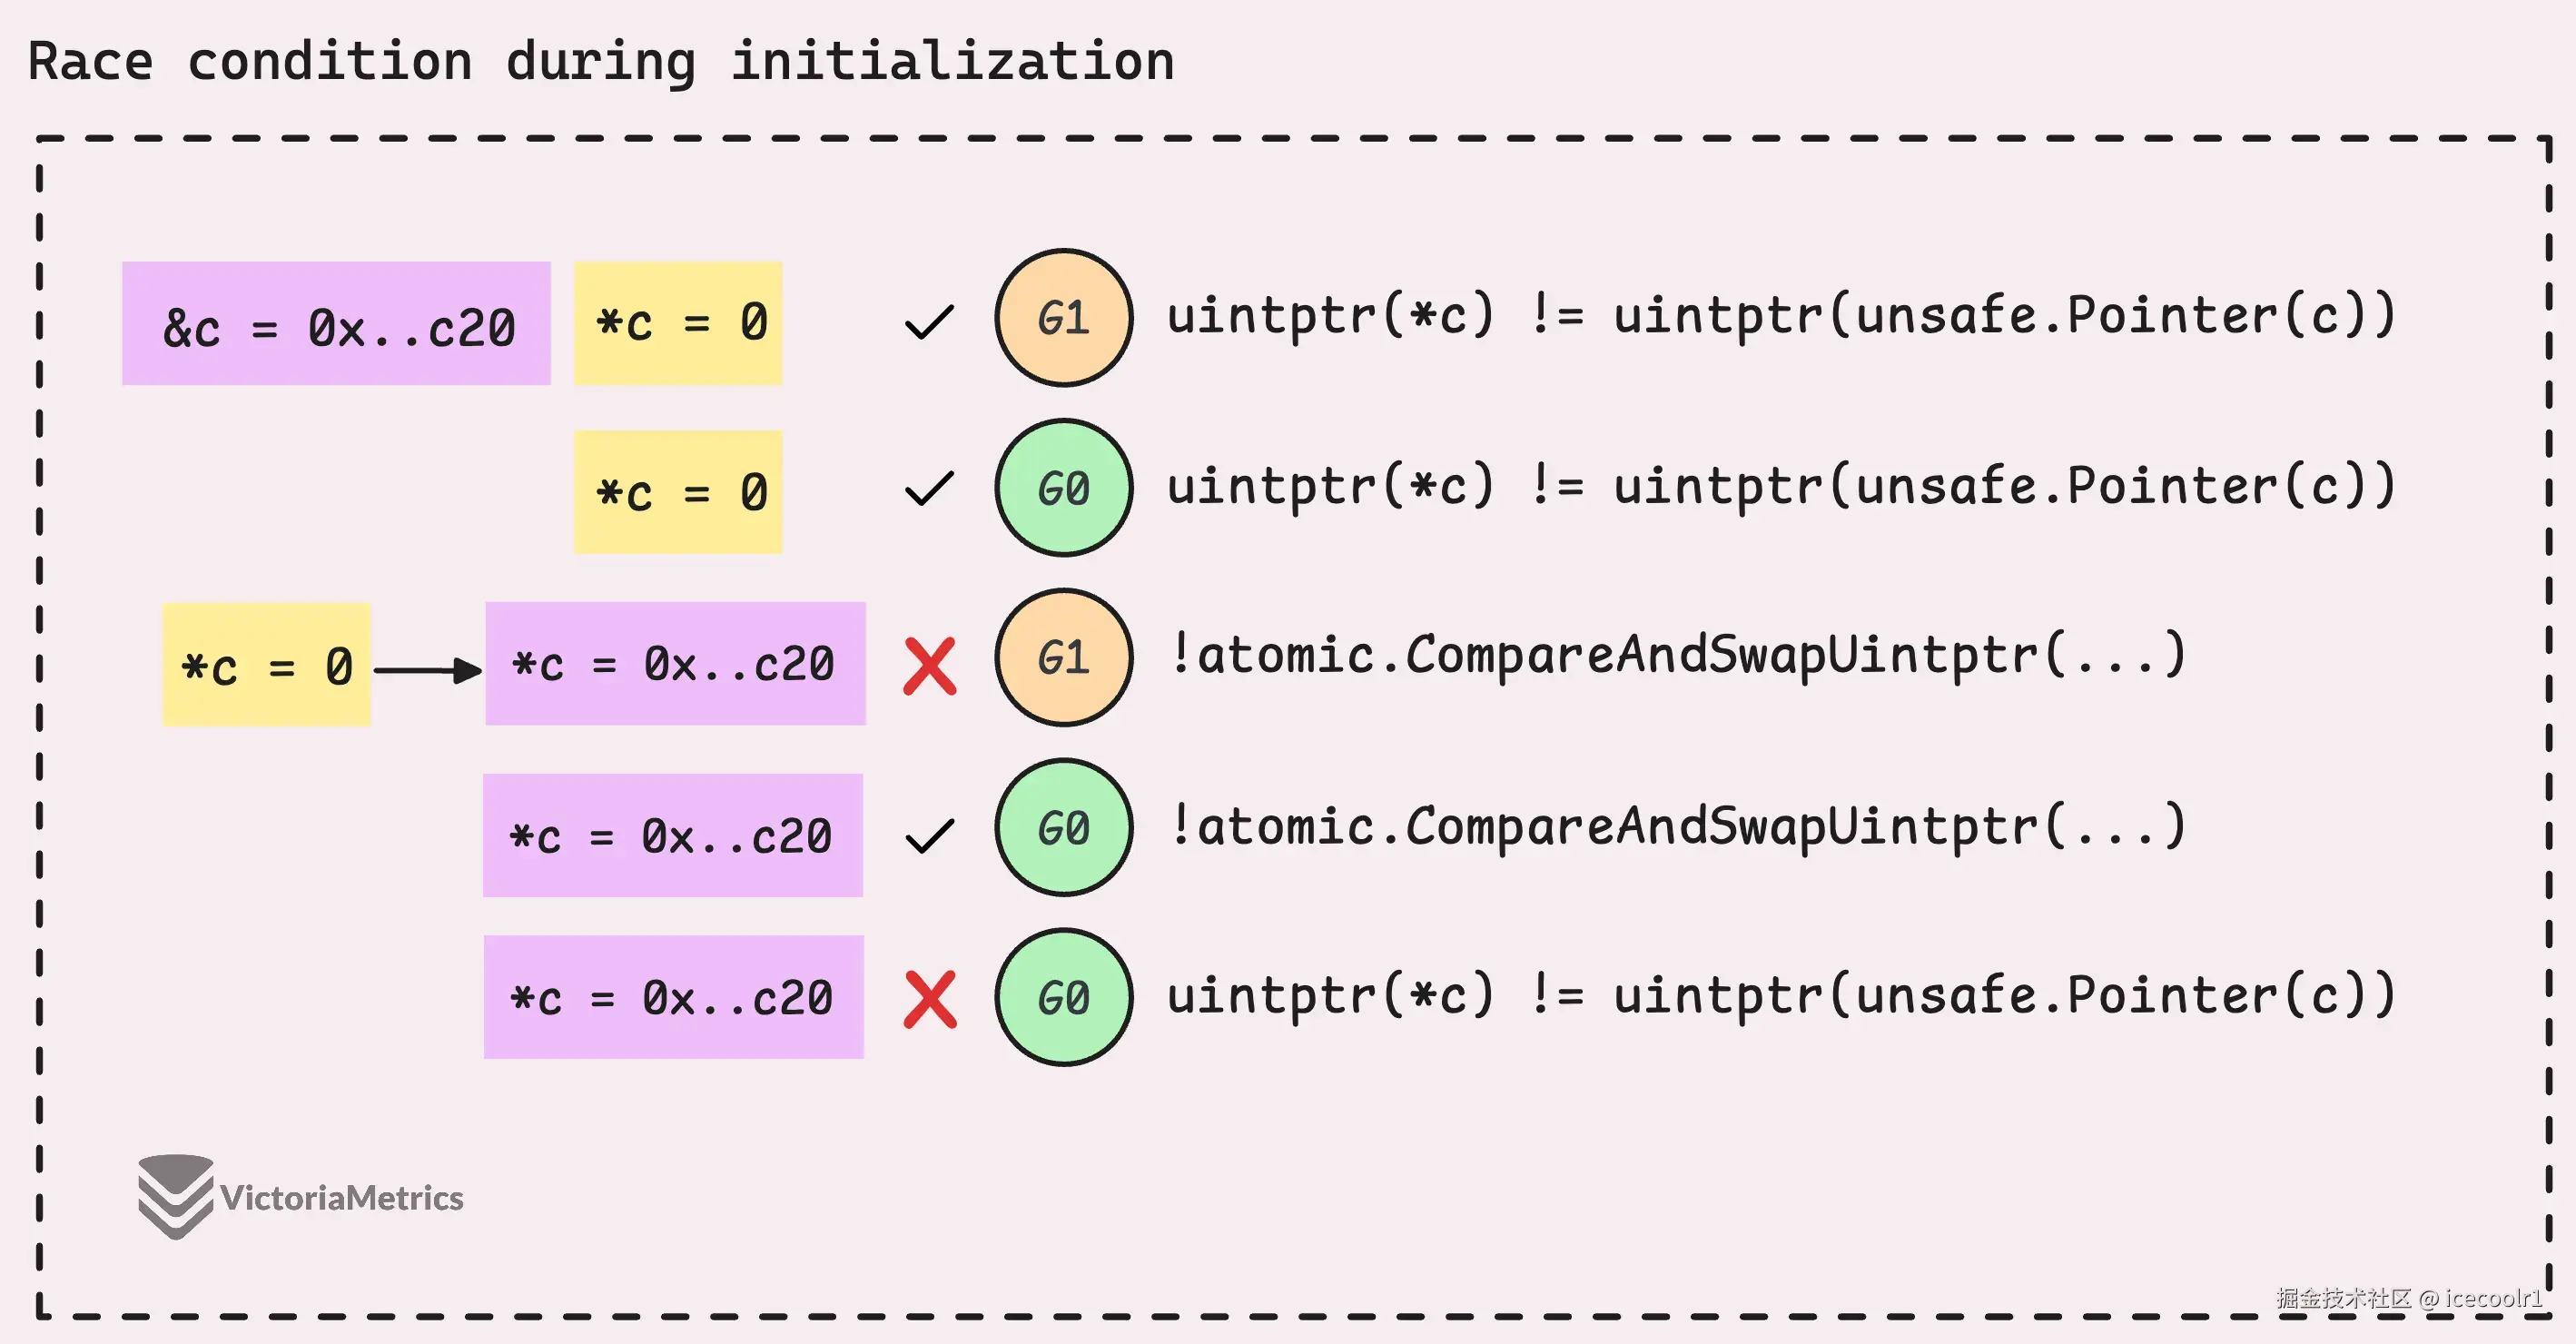
Task: Click the red X next to G1
Action: (929, 666)
